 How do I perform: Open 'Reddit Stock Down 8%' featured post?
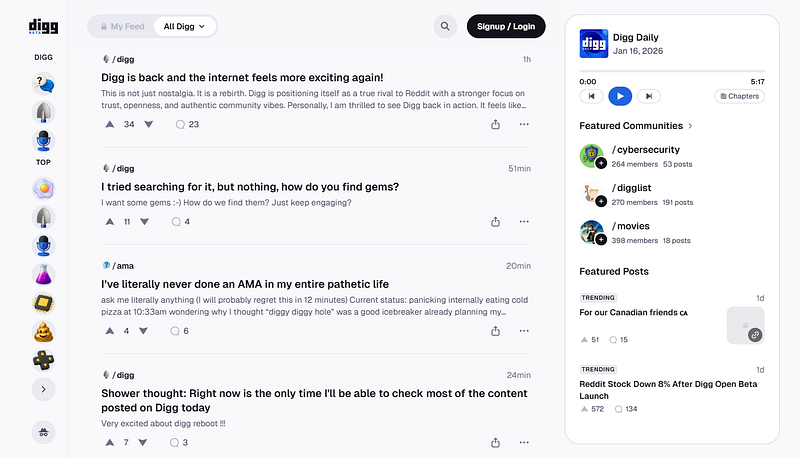(668, 390)
